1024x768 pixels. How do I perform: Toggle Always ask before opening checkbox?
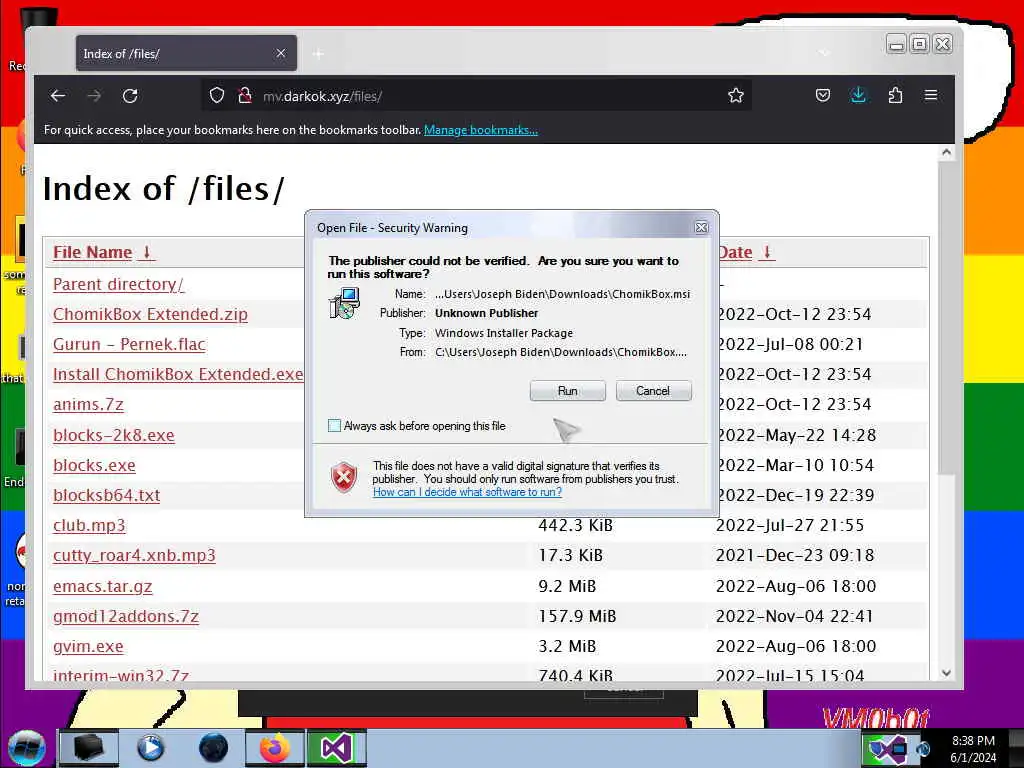coord(334,426)
